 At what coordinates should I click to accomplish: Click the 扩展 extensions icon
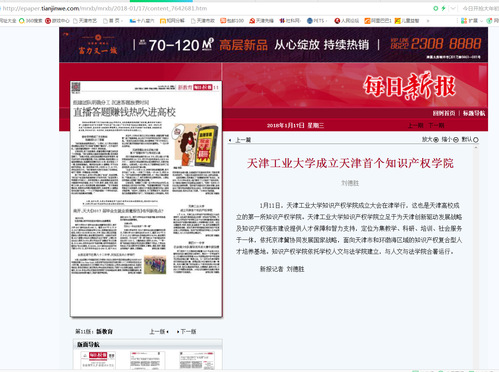pyautogui.click(x=464, y=21)
